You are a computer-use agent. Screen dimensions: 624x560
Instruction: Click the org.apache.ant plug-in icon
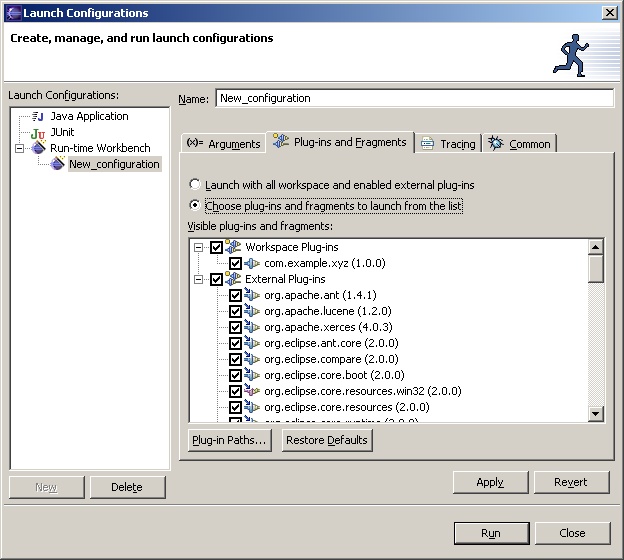[252, 295]
